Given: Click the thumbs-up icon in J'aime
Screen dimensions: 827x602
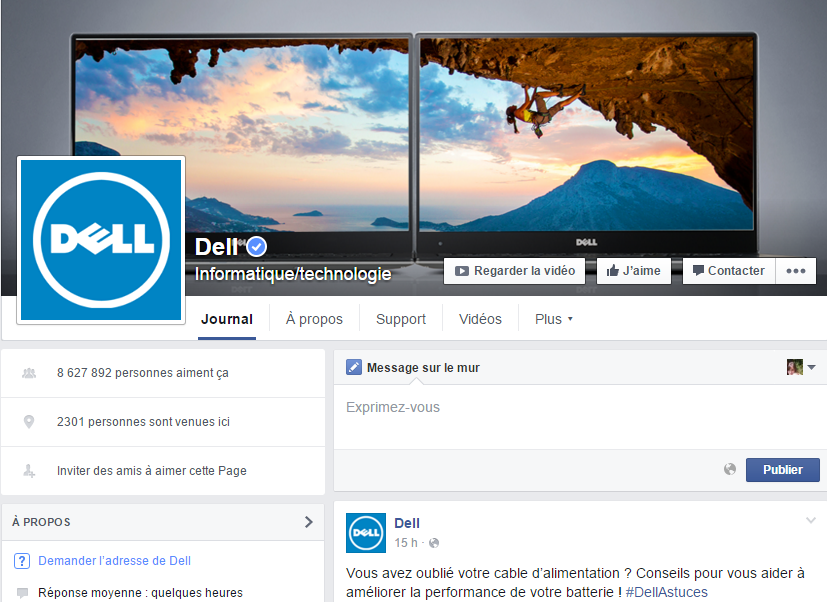Looking at the screenshot, I should [612, 271].
